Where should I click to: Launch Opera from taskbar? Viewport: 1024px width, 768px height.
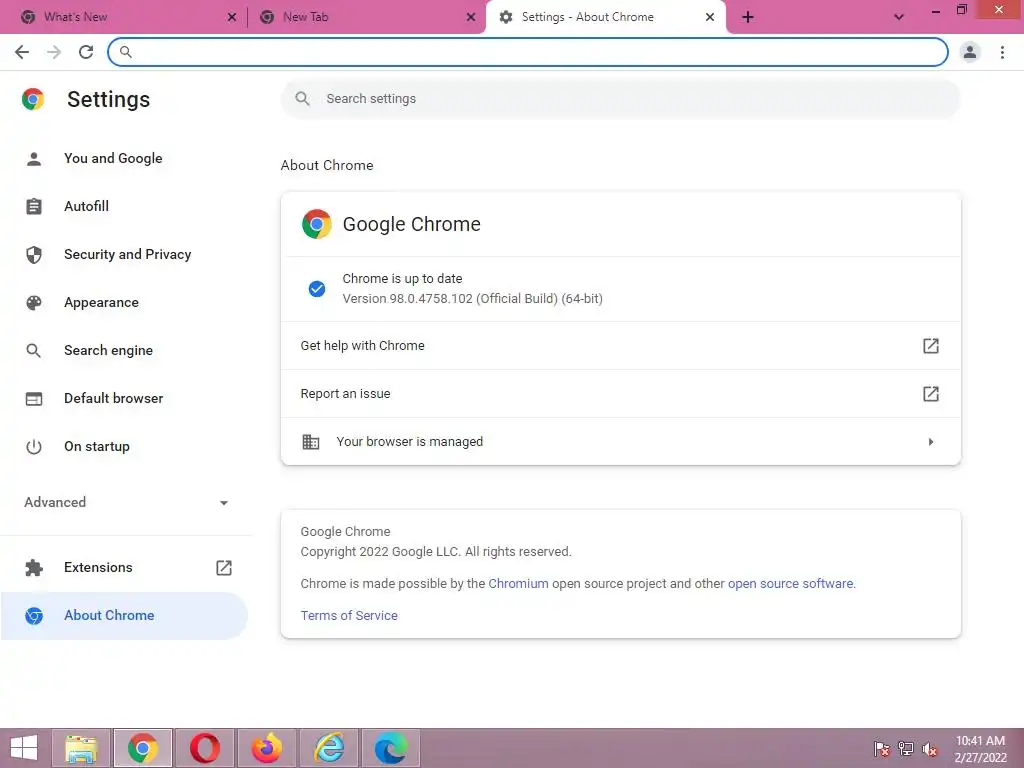click(204, 748)
